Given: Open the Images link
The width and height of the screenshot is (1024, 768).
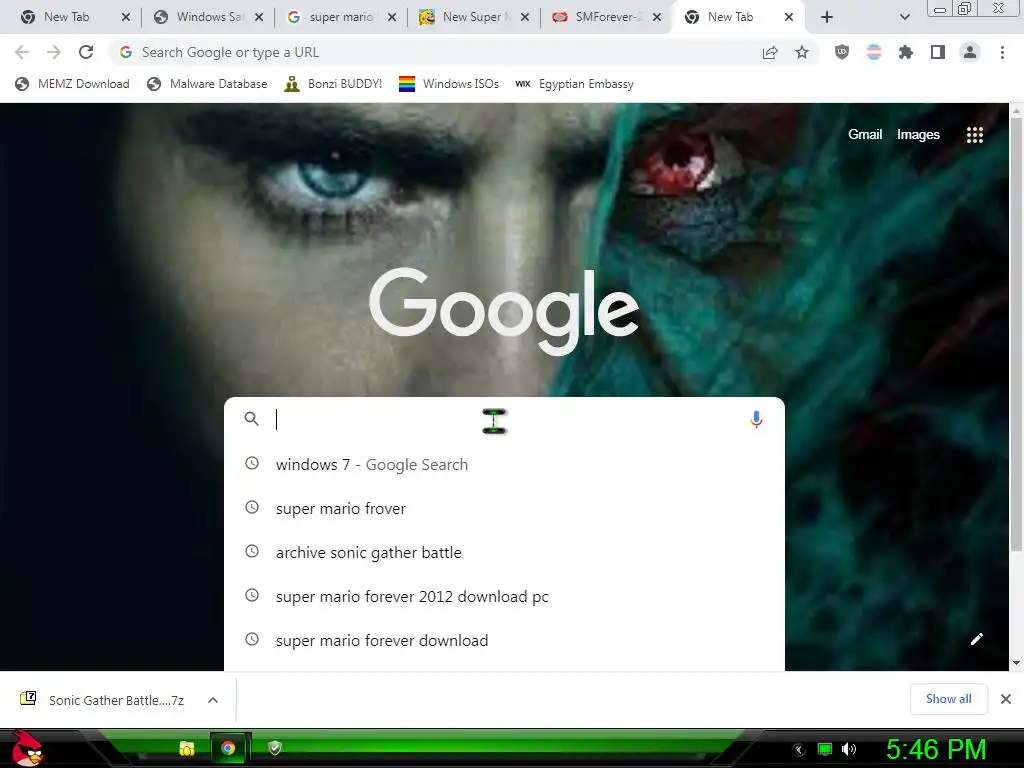Looking at the screenshot, I should (x=918, y=135).
